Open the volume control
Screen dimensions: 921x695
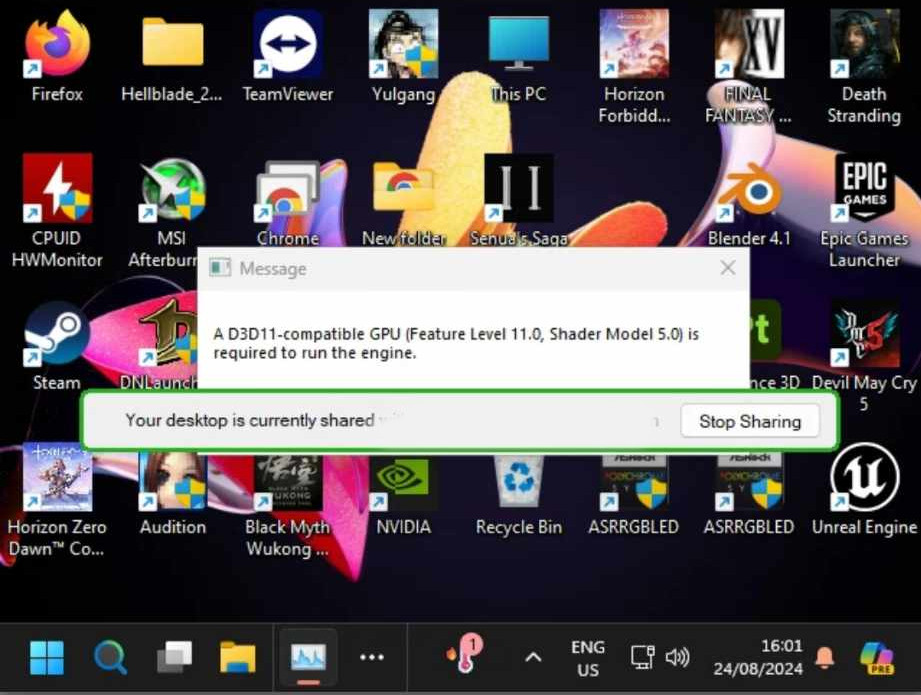pos(677,657)
